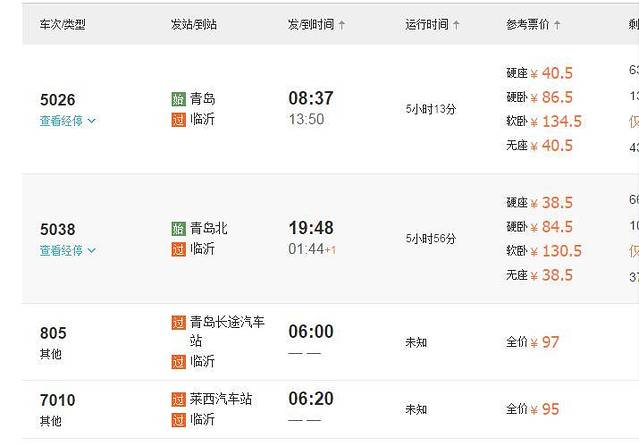
Task: Click the 过 icon under 青岛北
Action: coord(178,250)
